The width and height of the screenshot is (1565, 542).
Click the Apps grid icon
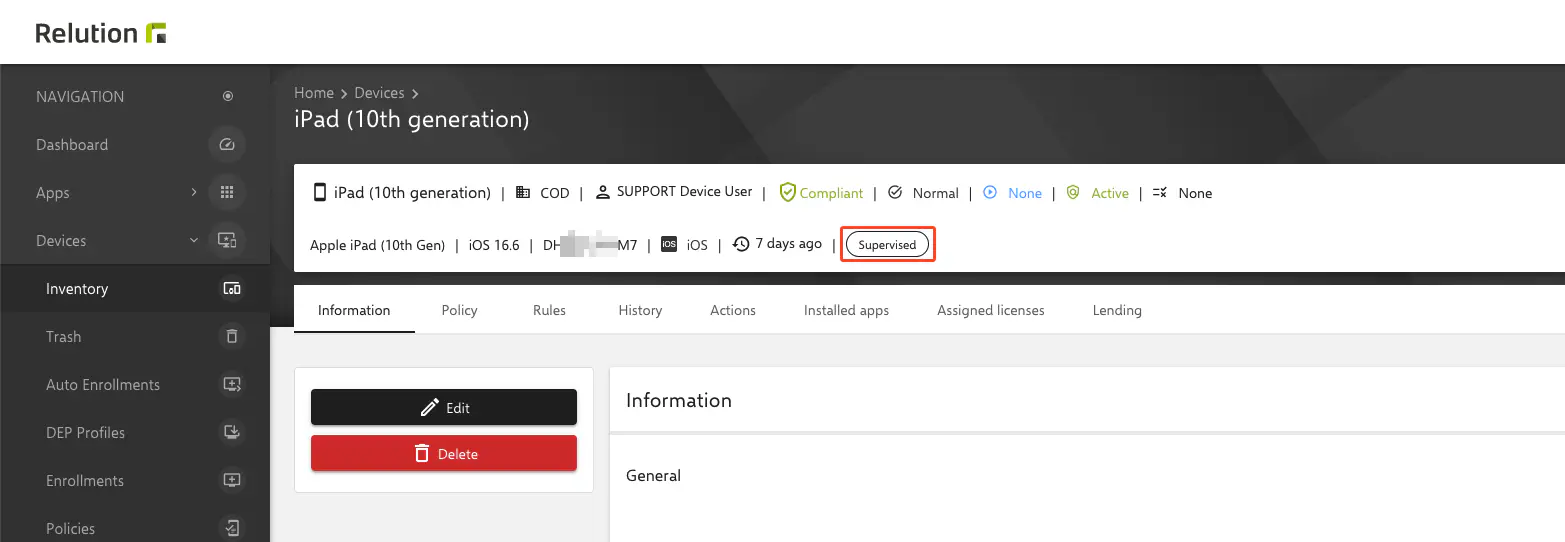pyautogui.click(x=227, y=193)
